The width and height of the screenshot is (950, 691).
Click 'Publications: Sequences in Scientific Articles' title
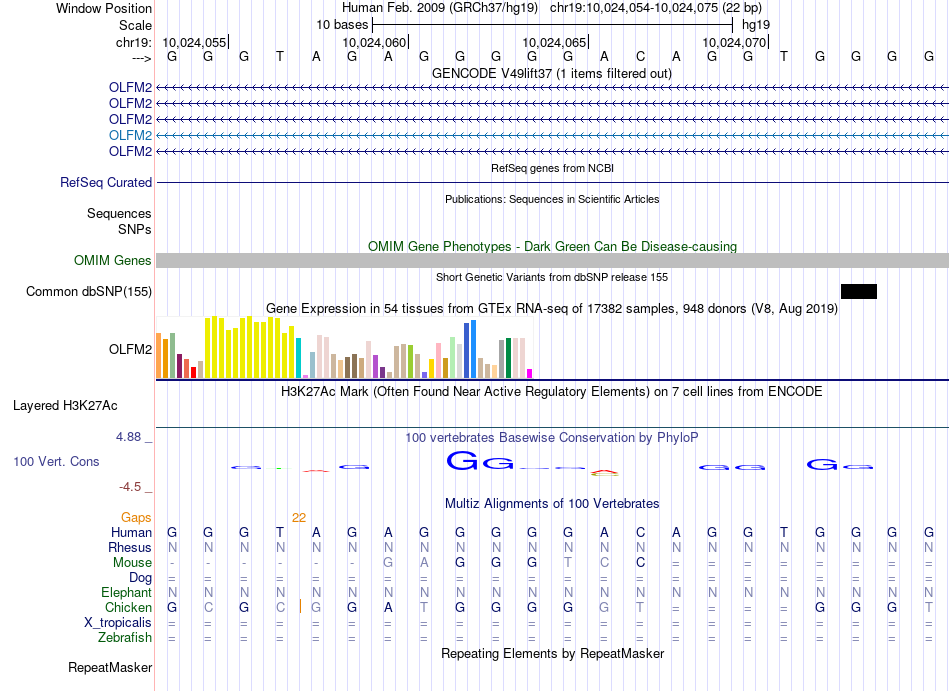(x=552, y=199)
